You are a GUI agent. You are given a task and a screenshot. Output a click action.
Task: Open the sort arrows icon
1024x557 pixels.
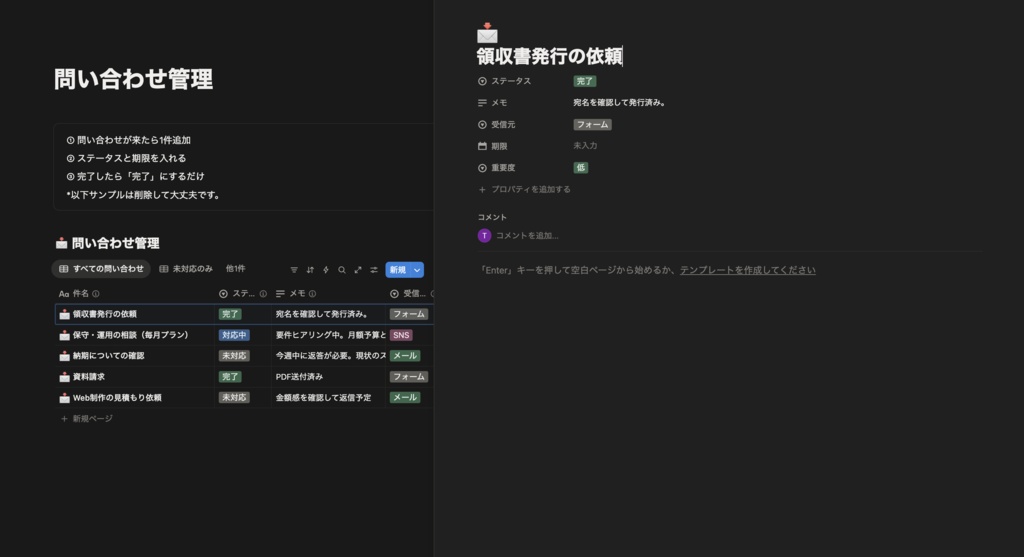click(x=310, y=270)
